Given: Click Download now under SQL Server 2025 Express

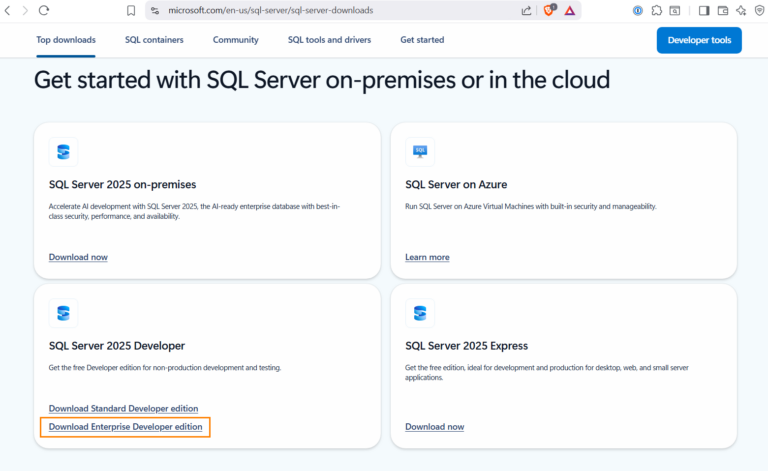Looking at the screenshot, I should pyautogui.click(x=434, y=427).
